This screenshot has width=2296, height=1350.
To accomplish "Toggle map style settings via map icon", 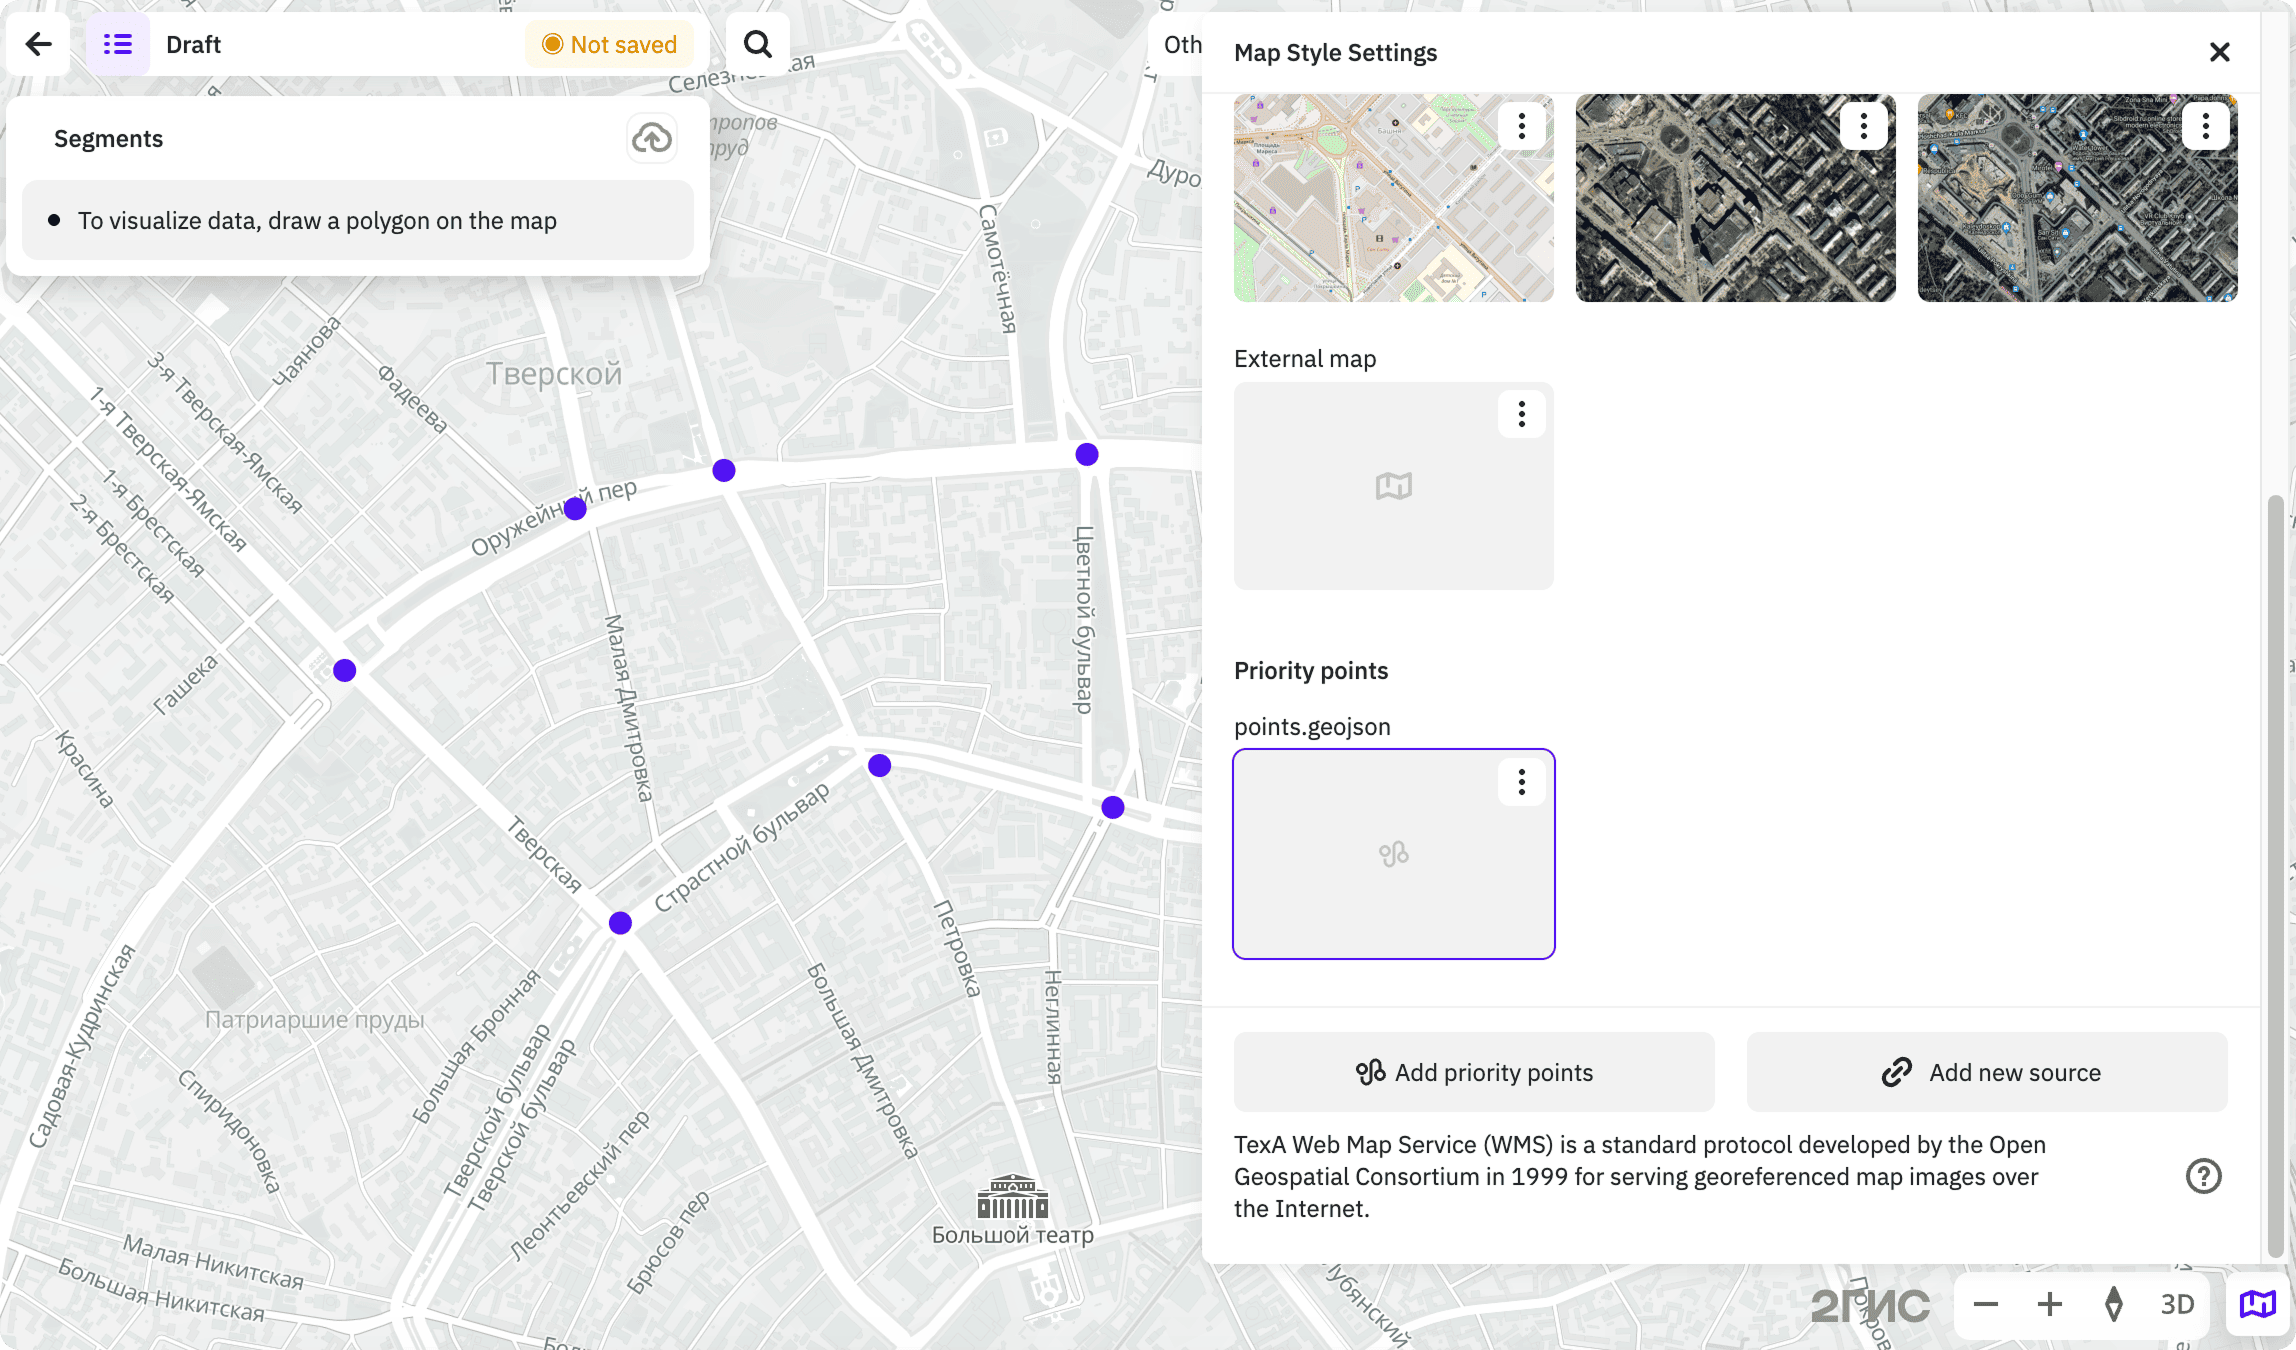I will (2257, 1304).
